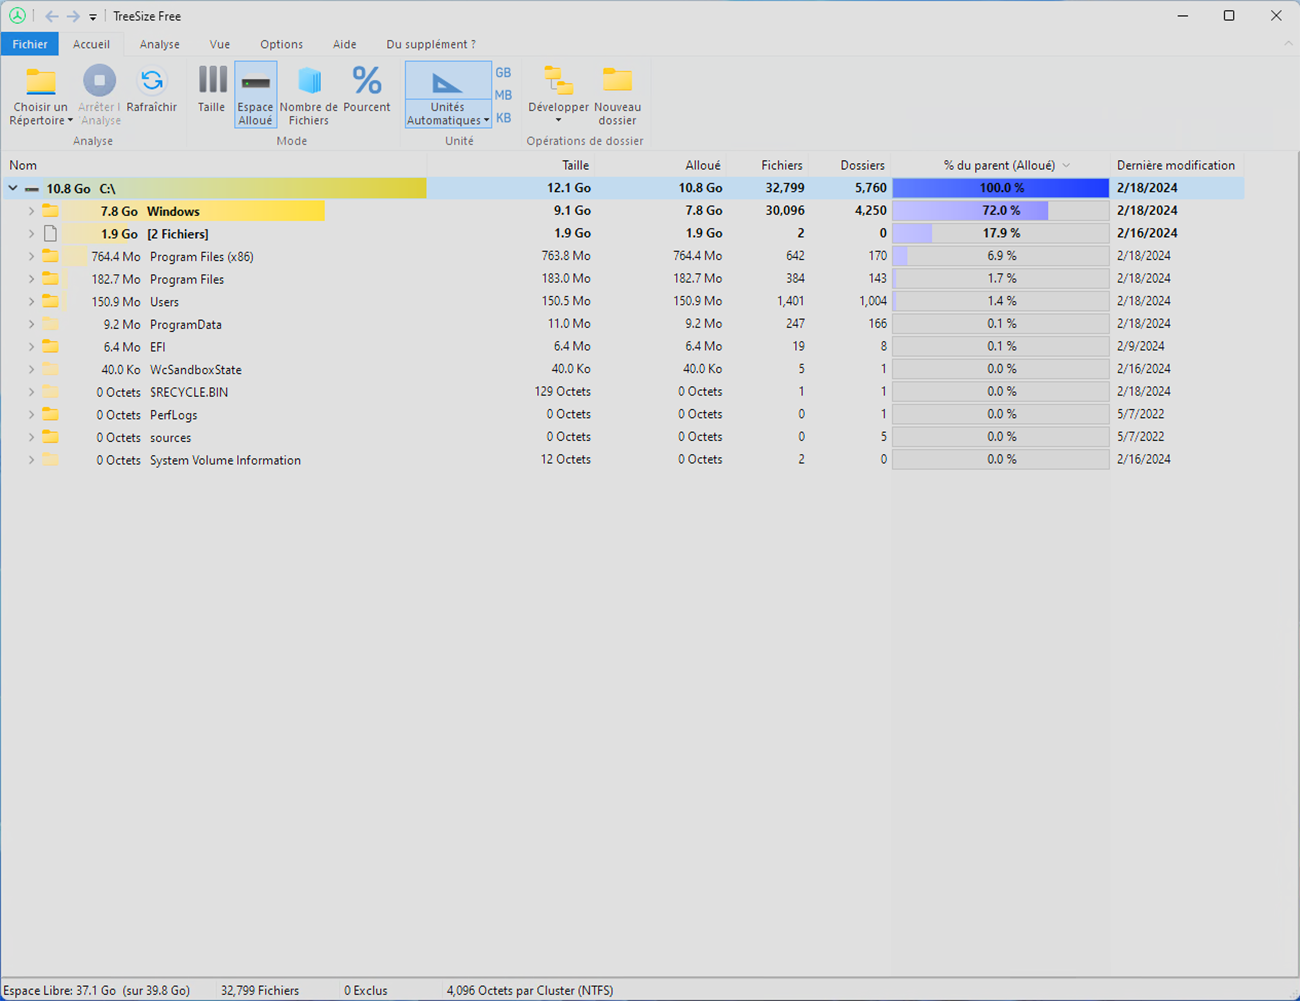Toggle KB unit display
Screen dimensions: 1300x1001
point(503,118)
